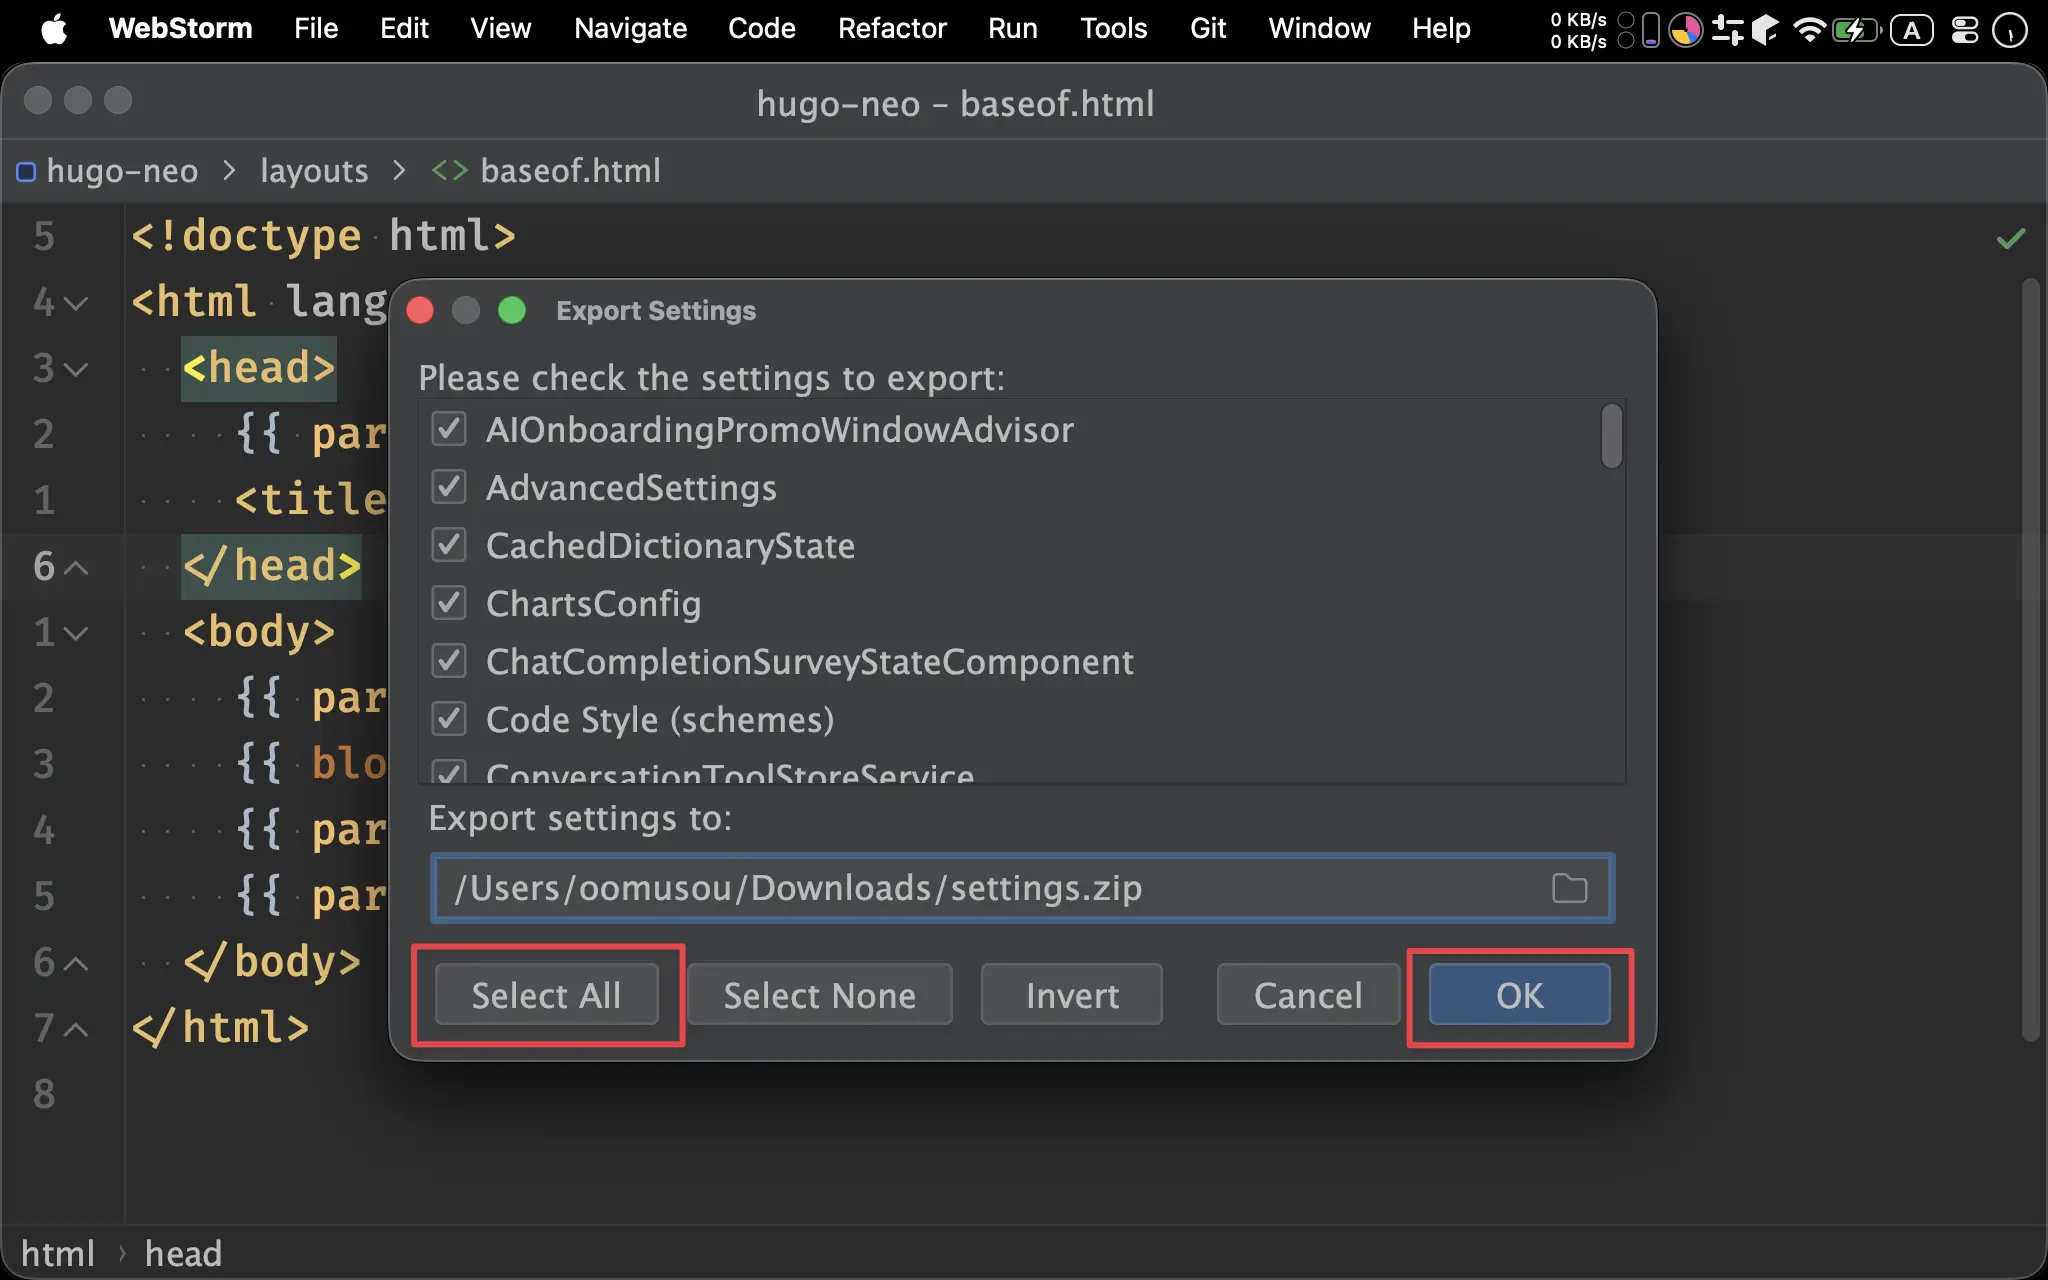
Task: Uncheck Code Style (schemes)
Action: [x=449, y=719]
